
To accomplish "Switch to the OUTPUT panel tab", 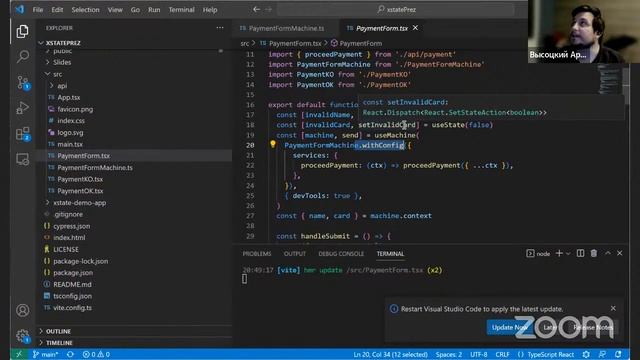I will [295, 254].
